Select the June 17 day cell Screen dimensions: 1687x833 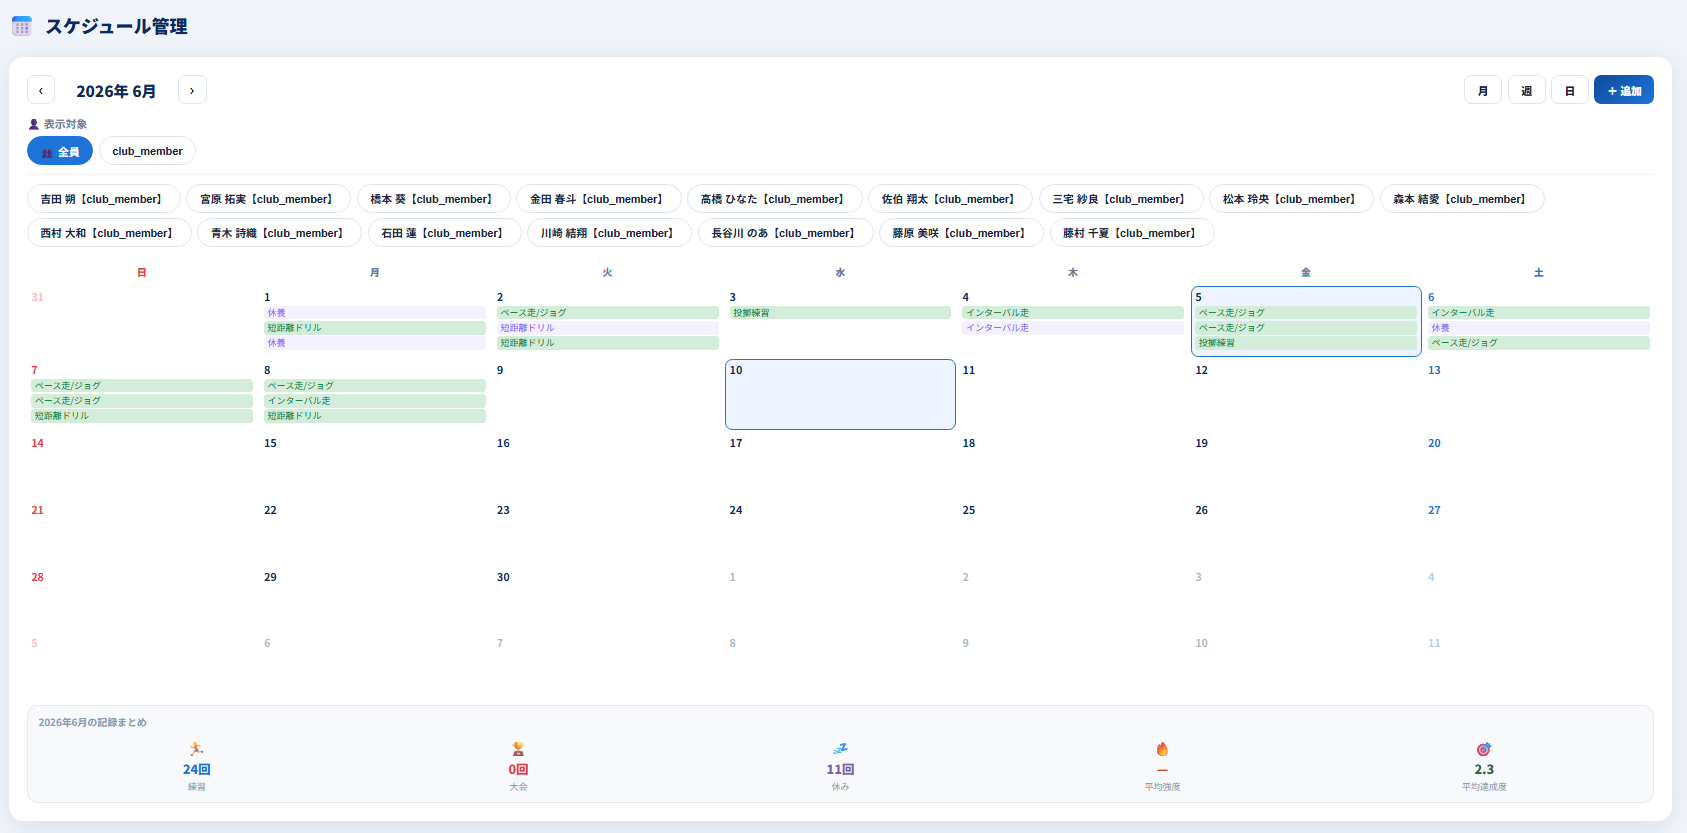click(x=840, y=465)
